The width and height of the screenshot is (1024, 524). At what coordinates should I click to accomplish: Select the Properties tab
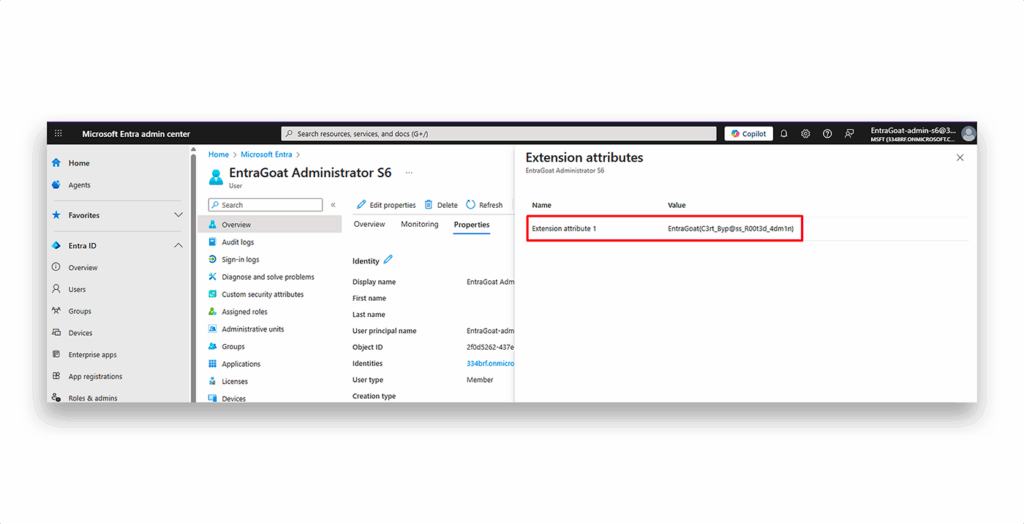(x=472, y=225)
